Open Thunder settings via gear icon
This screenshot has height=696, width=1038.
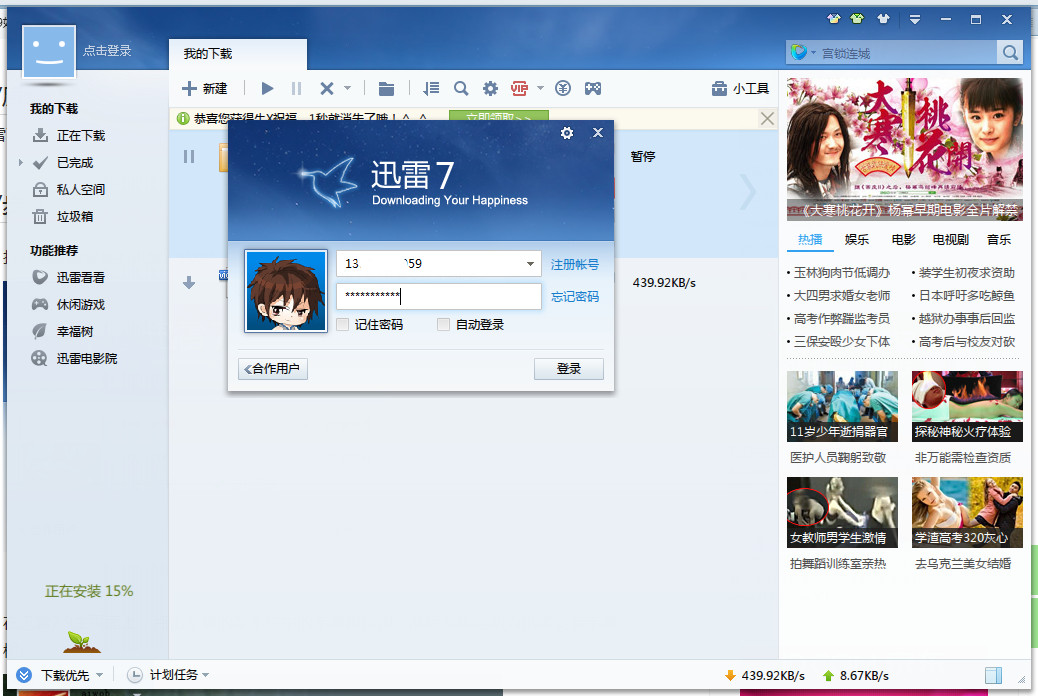(490, 88)
